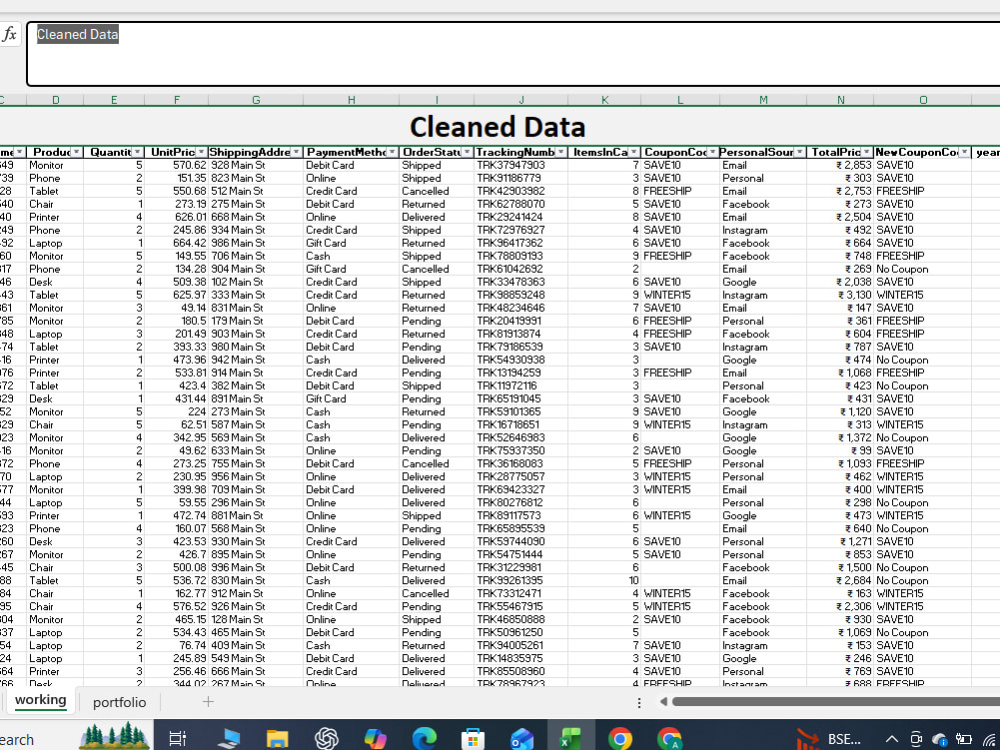This screenshot has width=1000, height=750.
Task: Open File Explorer from taskbar
Action: pos(277,739)
